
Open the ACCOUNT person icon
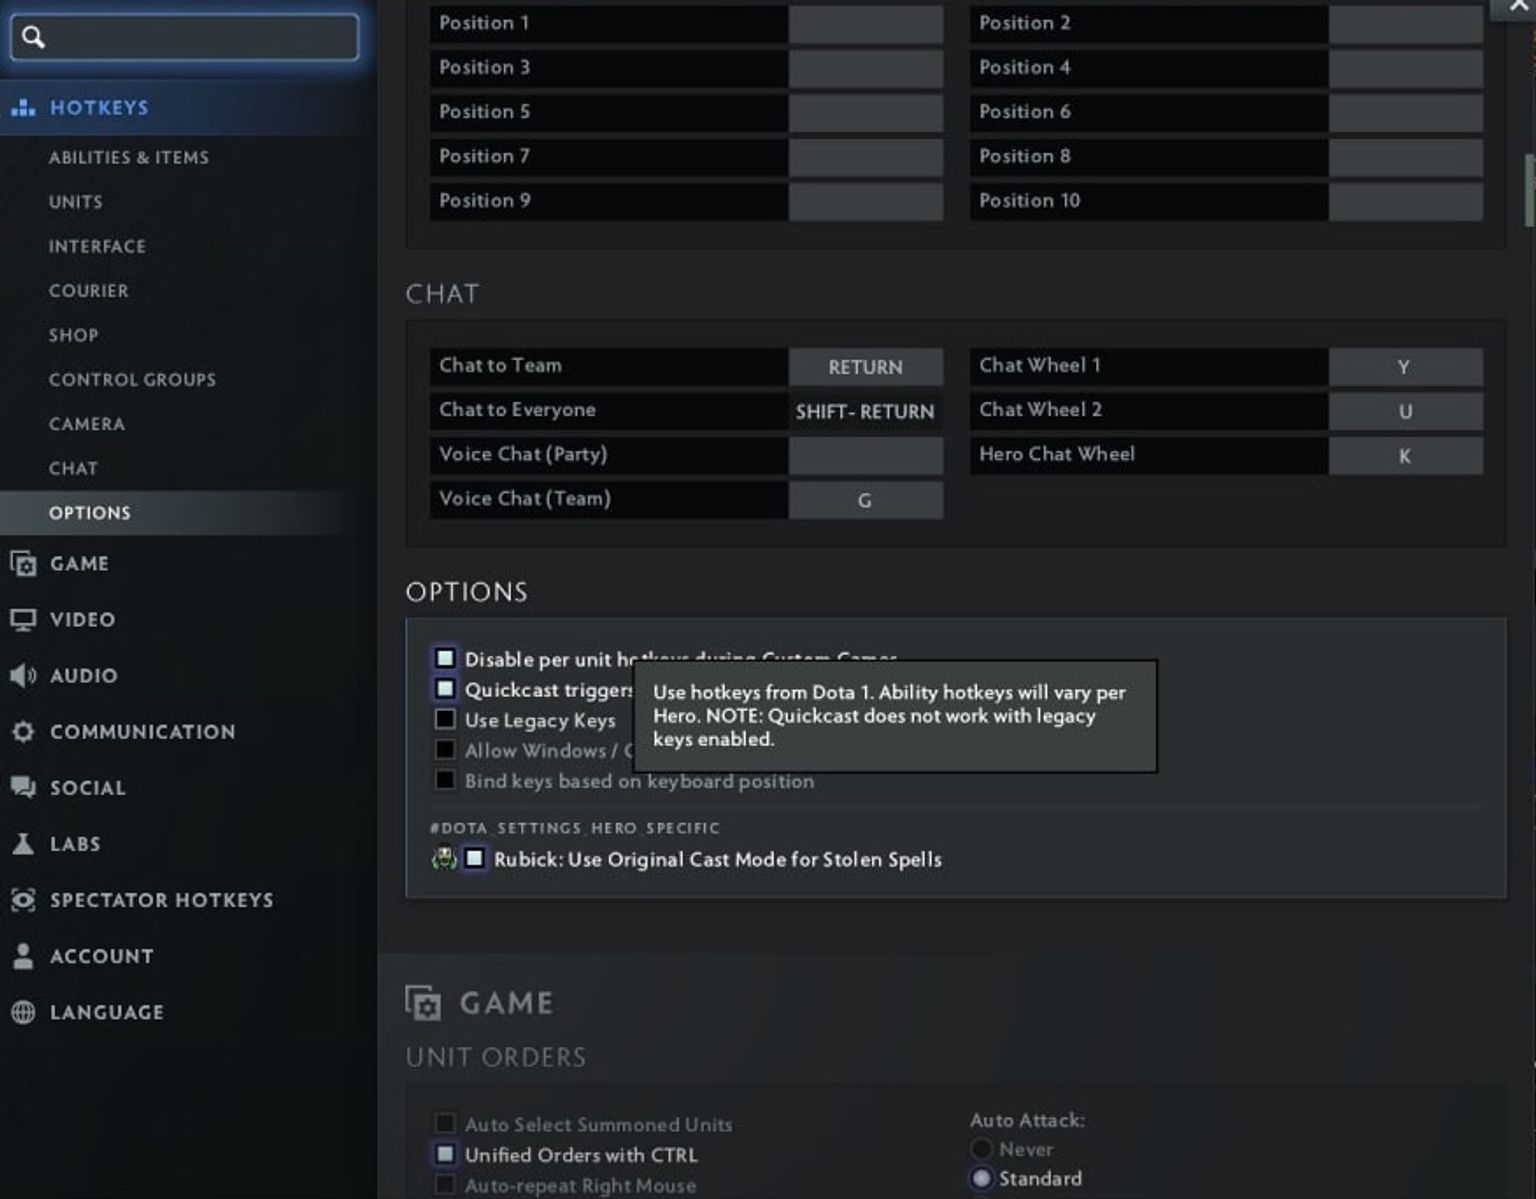(x=22, y=956)
